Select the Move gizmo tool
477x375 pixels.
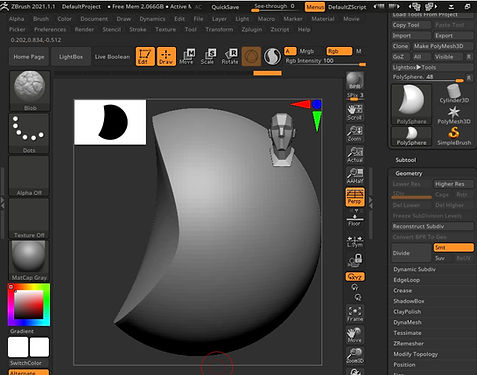(187, 56)
